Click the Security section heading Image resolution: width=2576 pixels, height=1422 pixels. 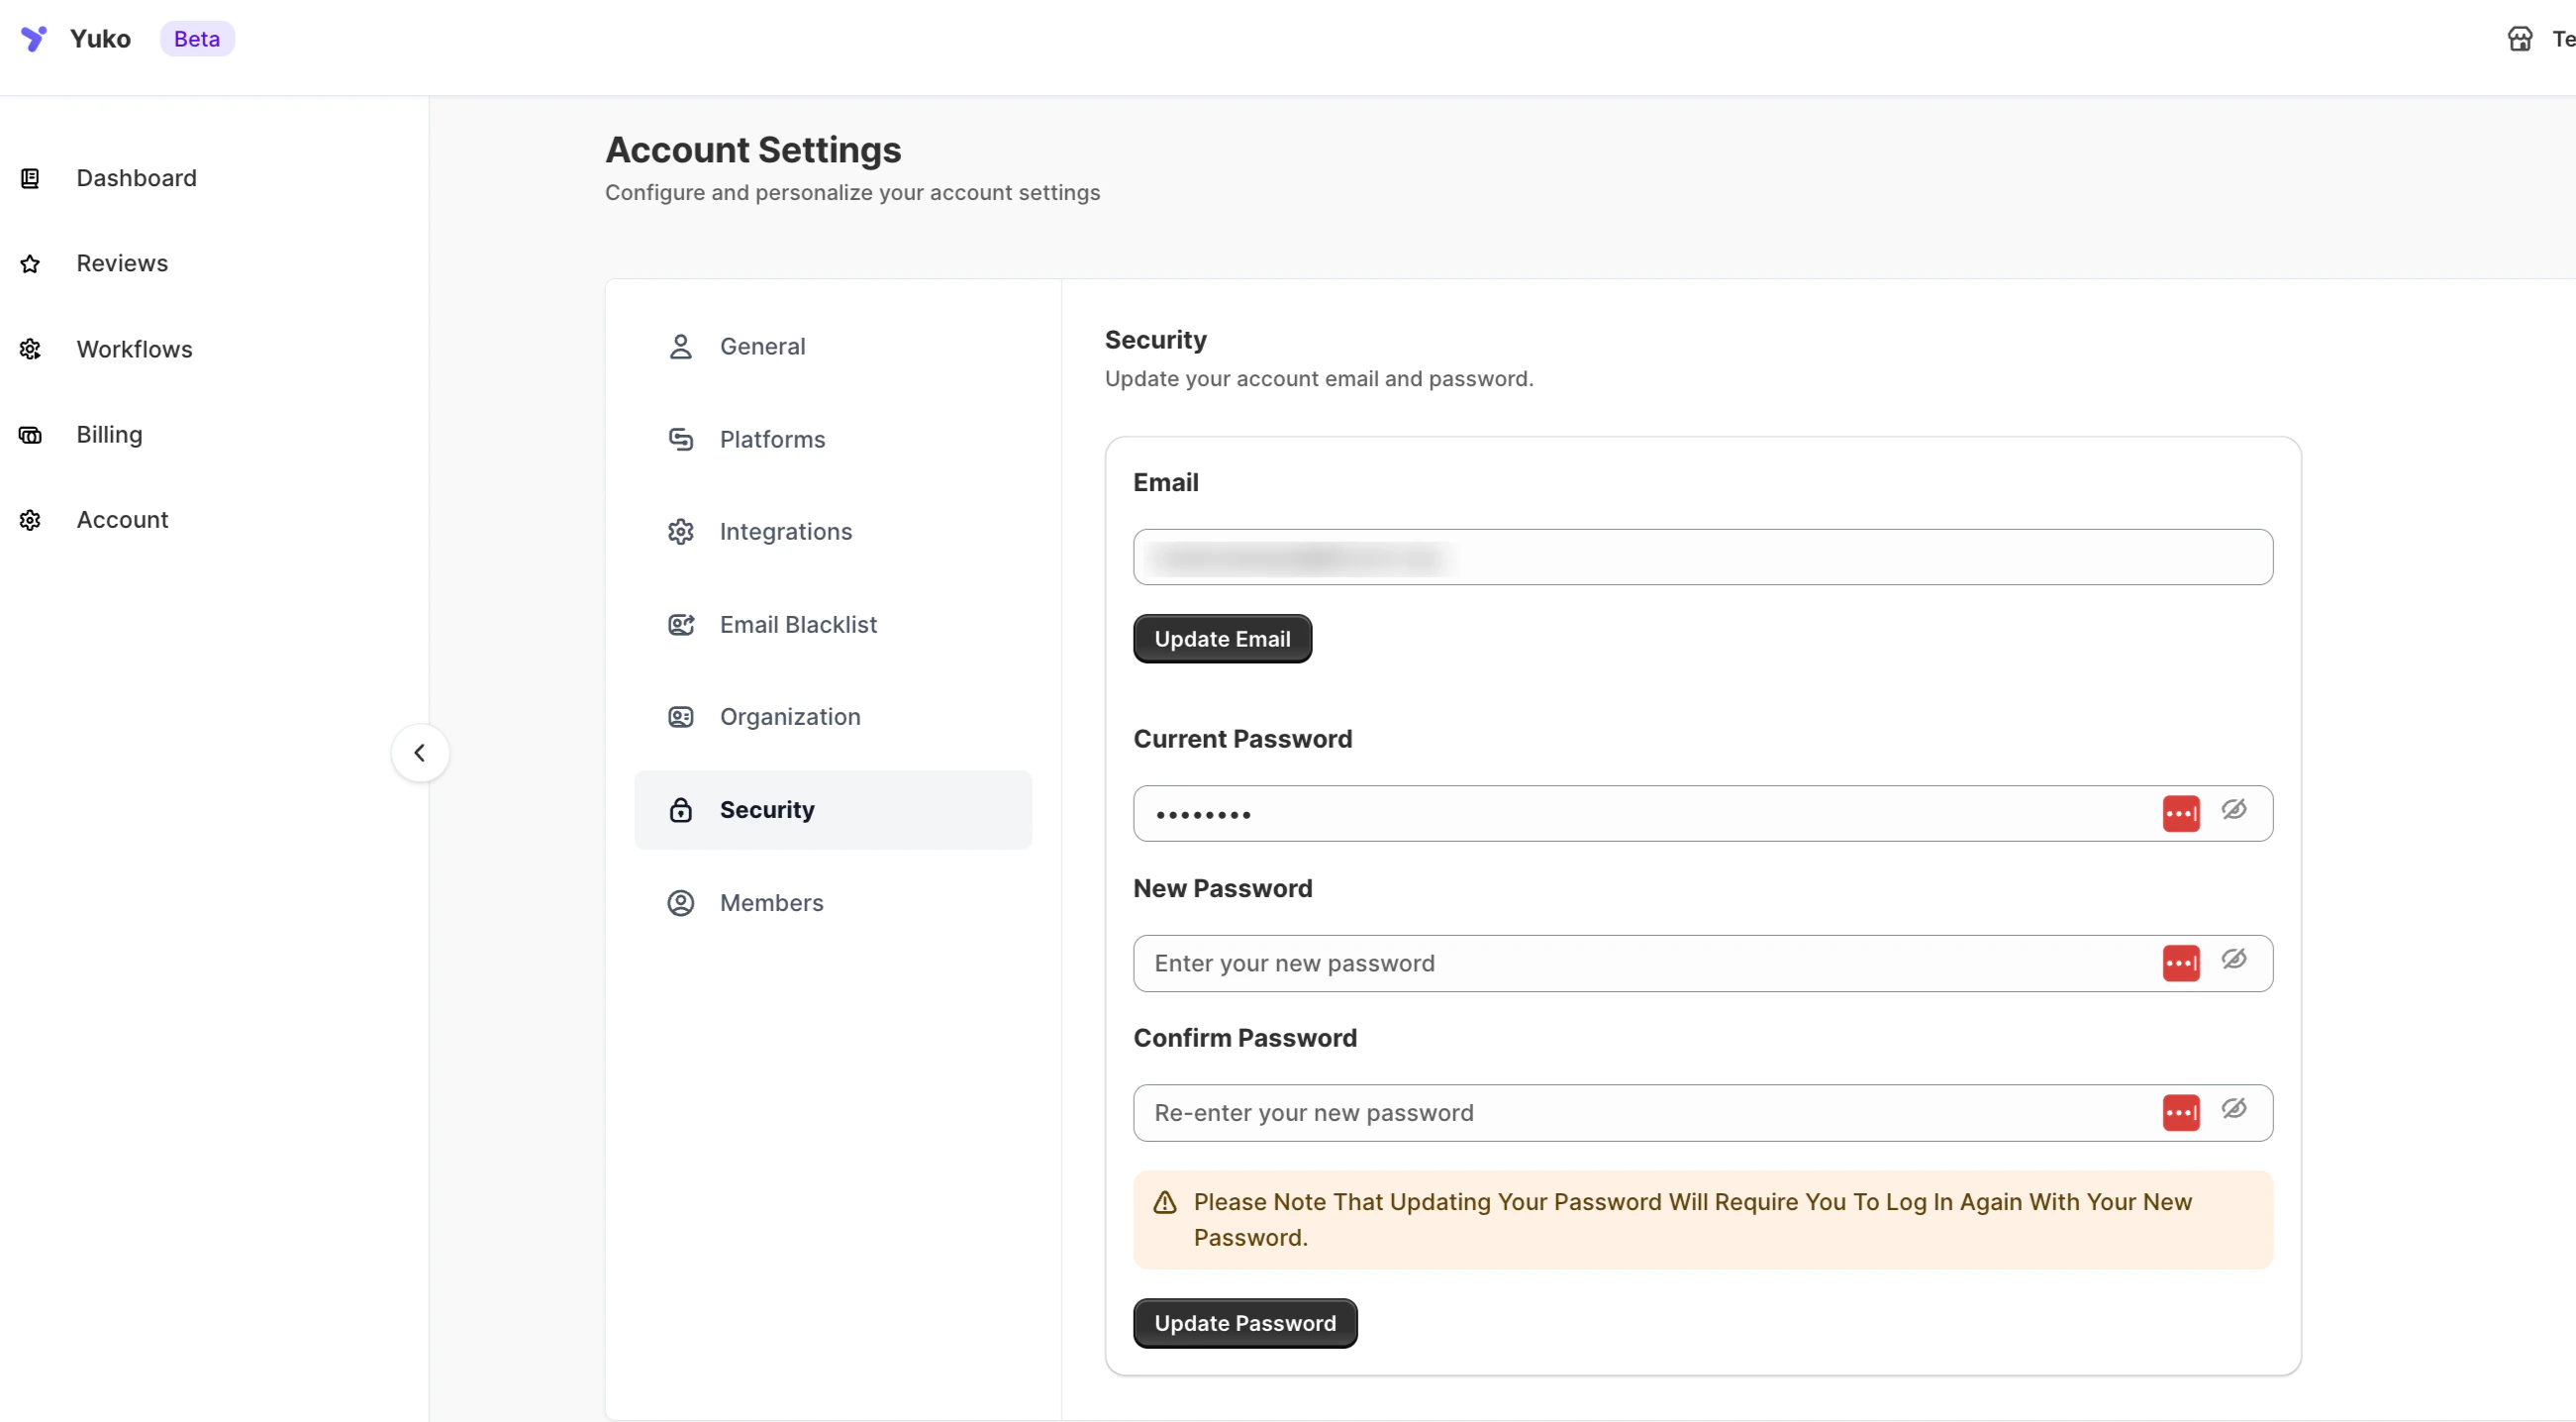(x=1155, y=340)
